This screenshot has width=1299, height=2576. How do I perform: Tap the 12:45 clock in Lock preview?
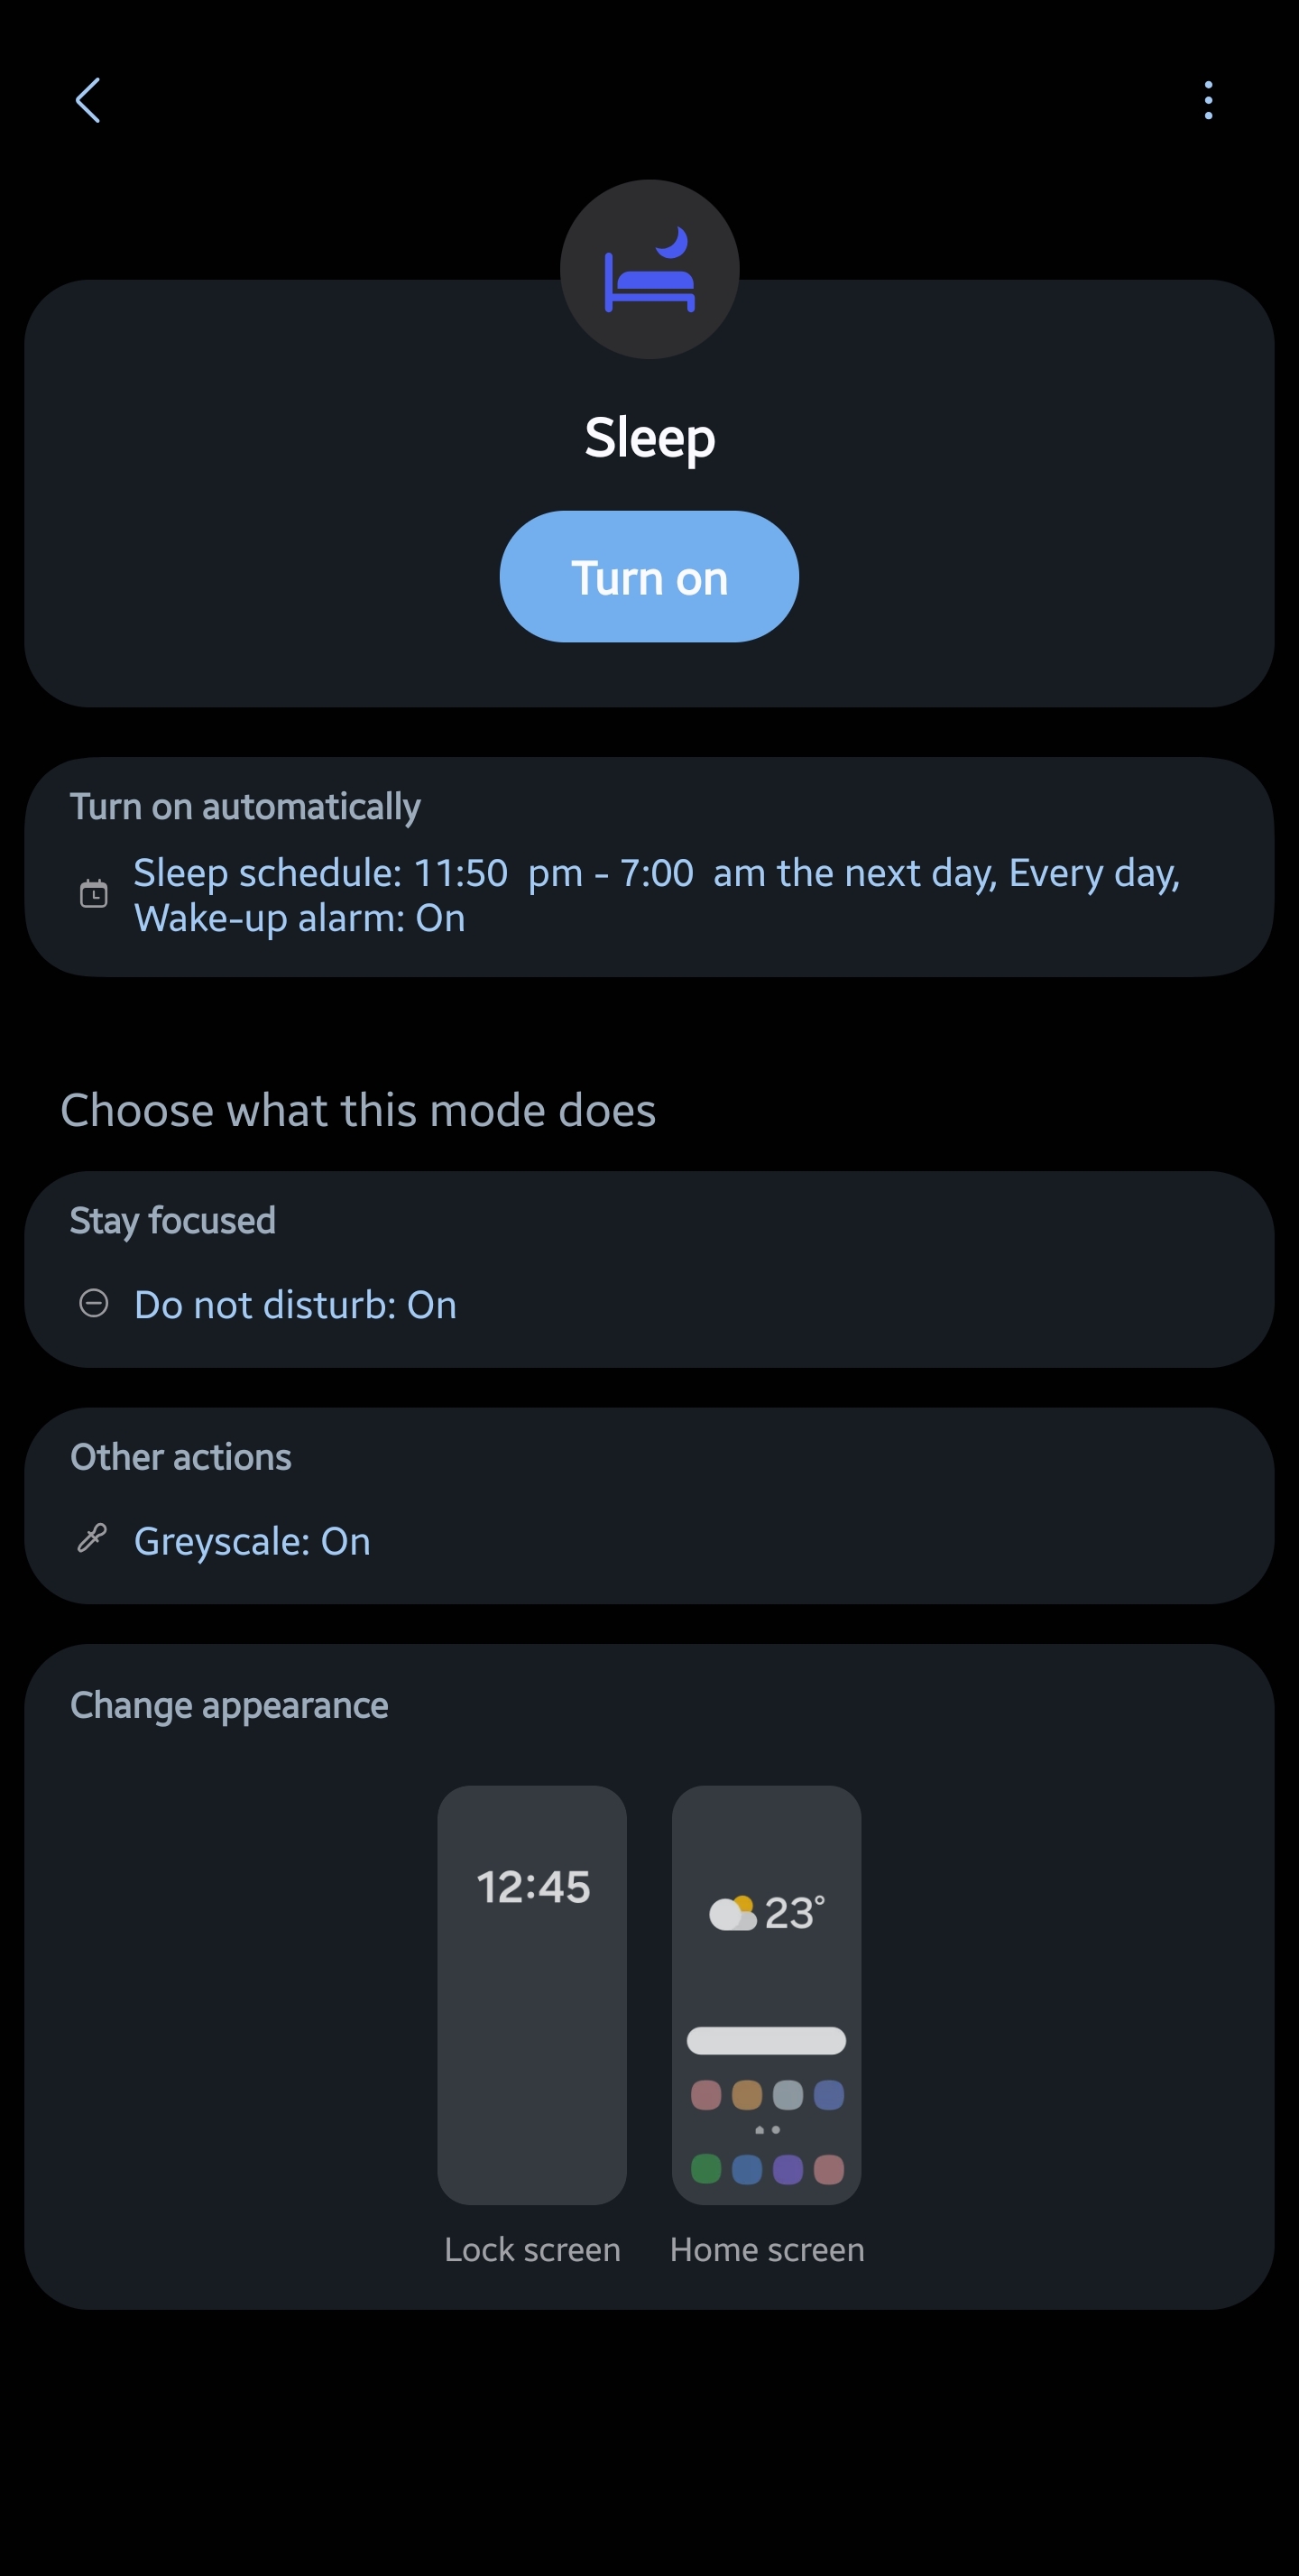(x=533, y=1887)
